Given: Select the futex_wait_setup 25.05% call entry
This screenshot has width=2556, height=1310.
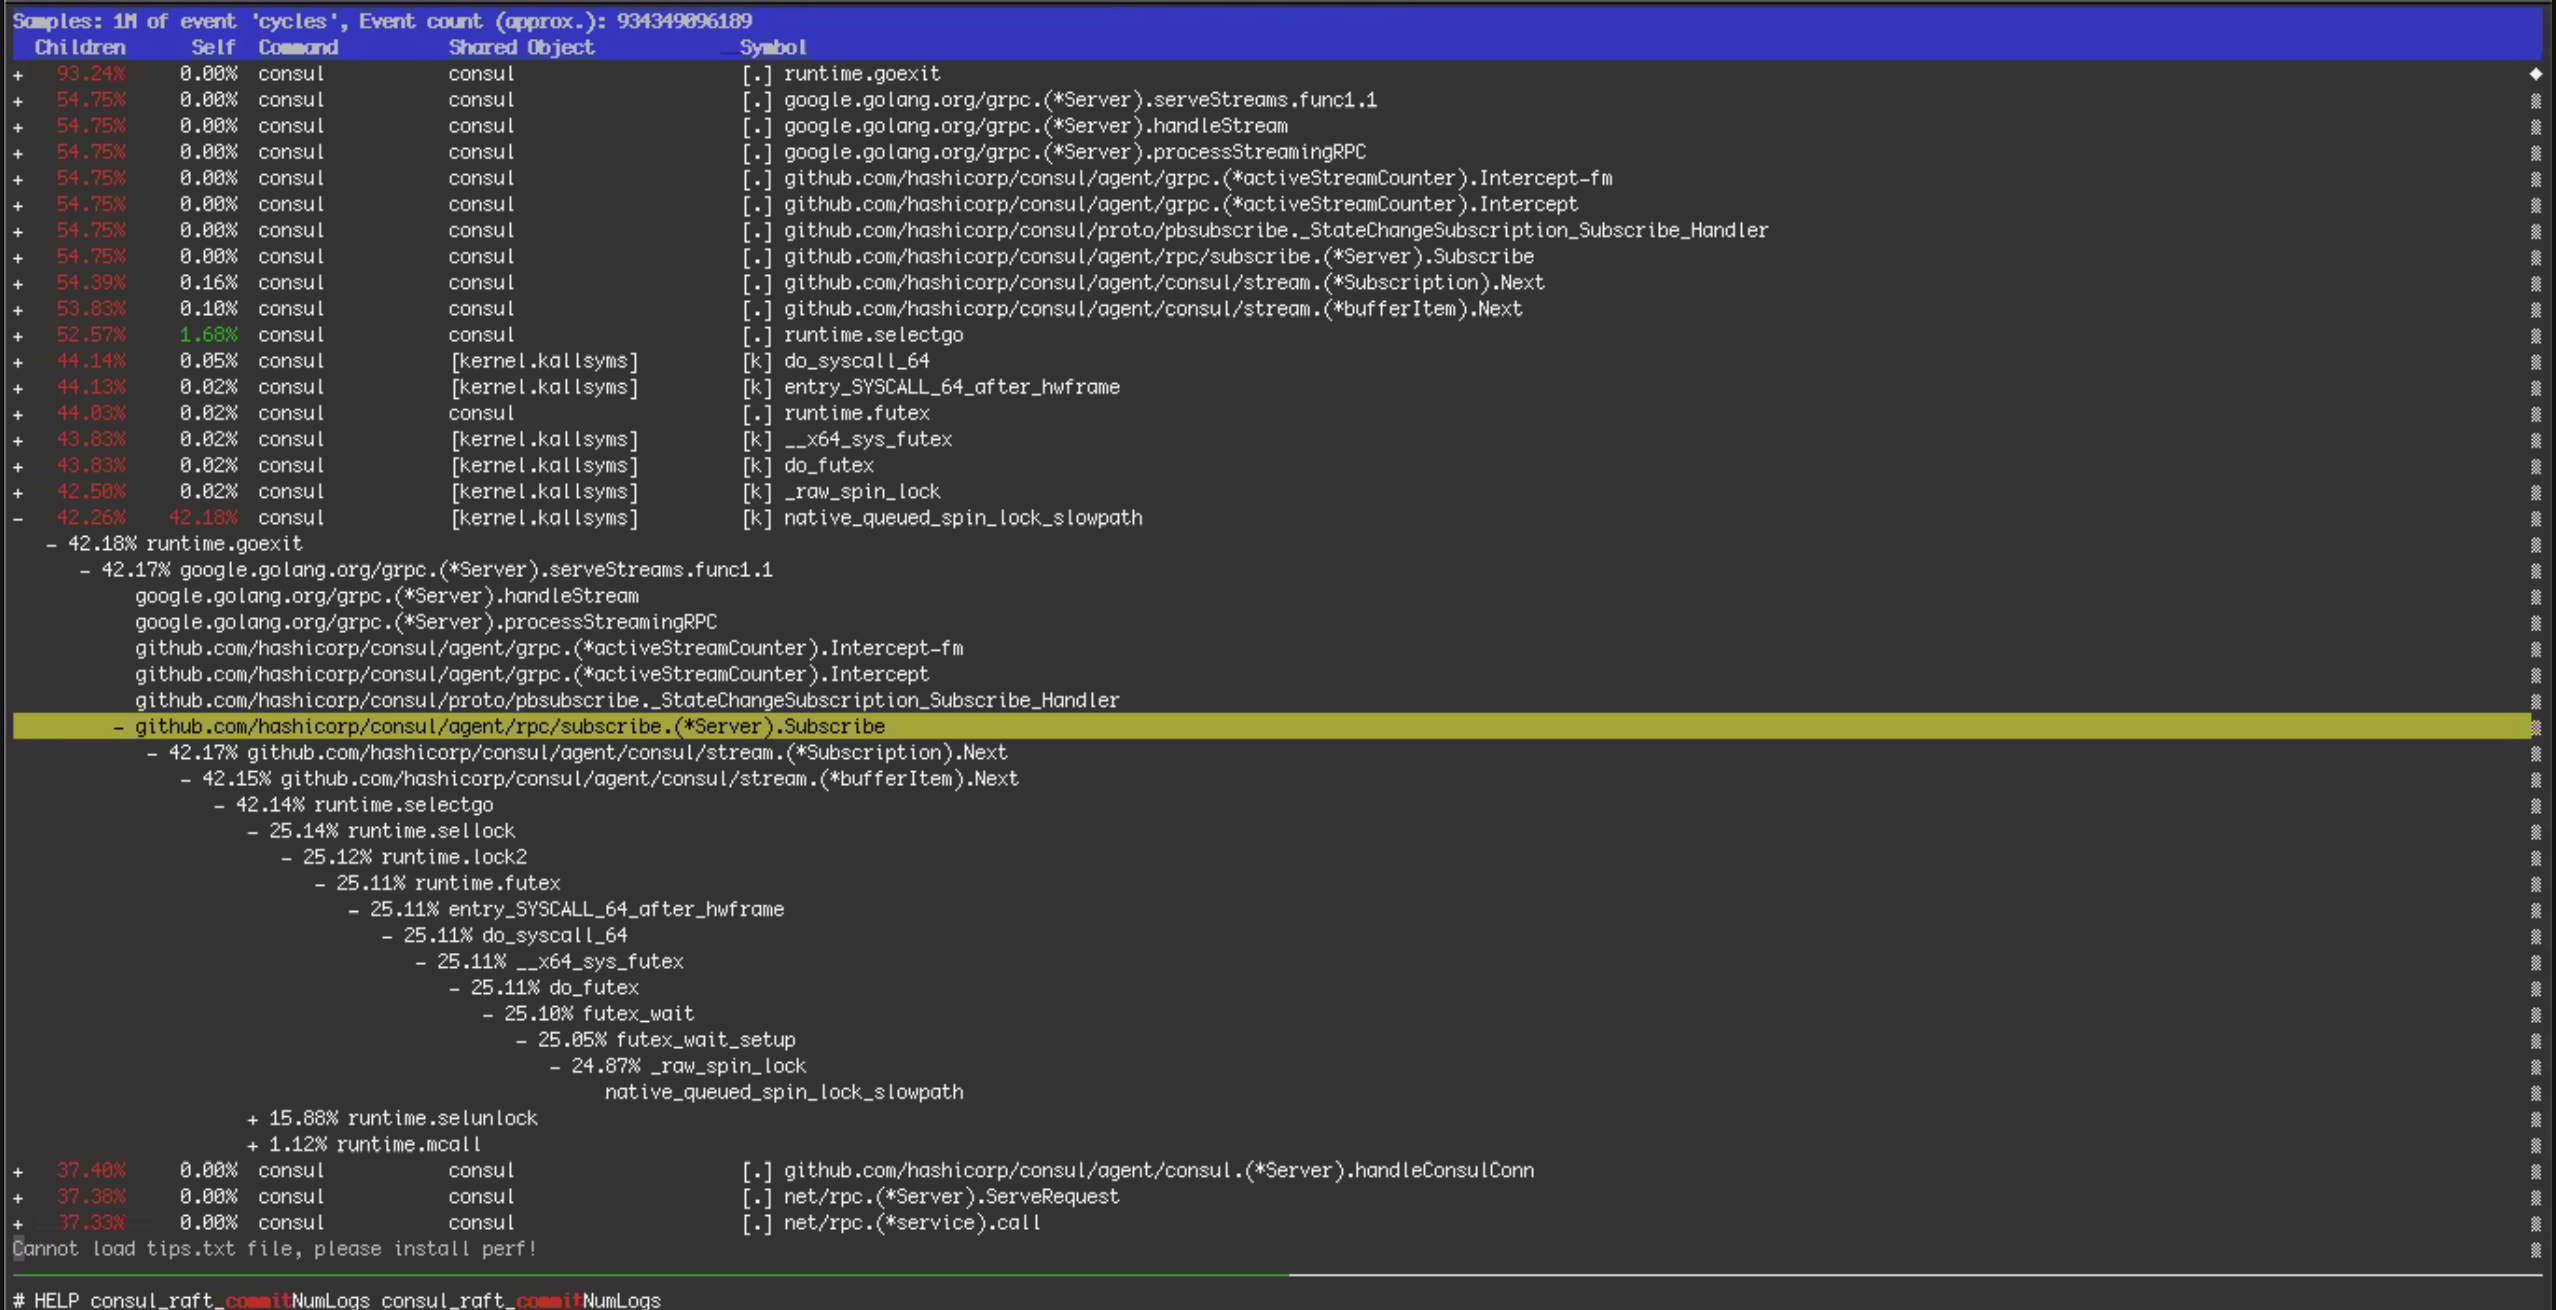Looking at the screenshot, I should (x=704, y=1040).
